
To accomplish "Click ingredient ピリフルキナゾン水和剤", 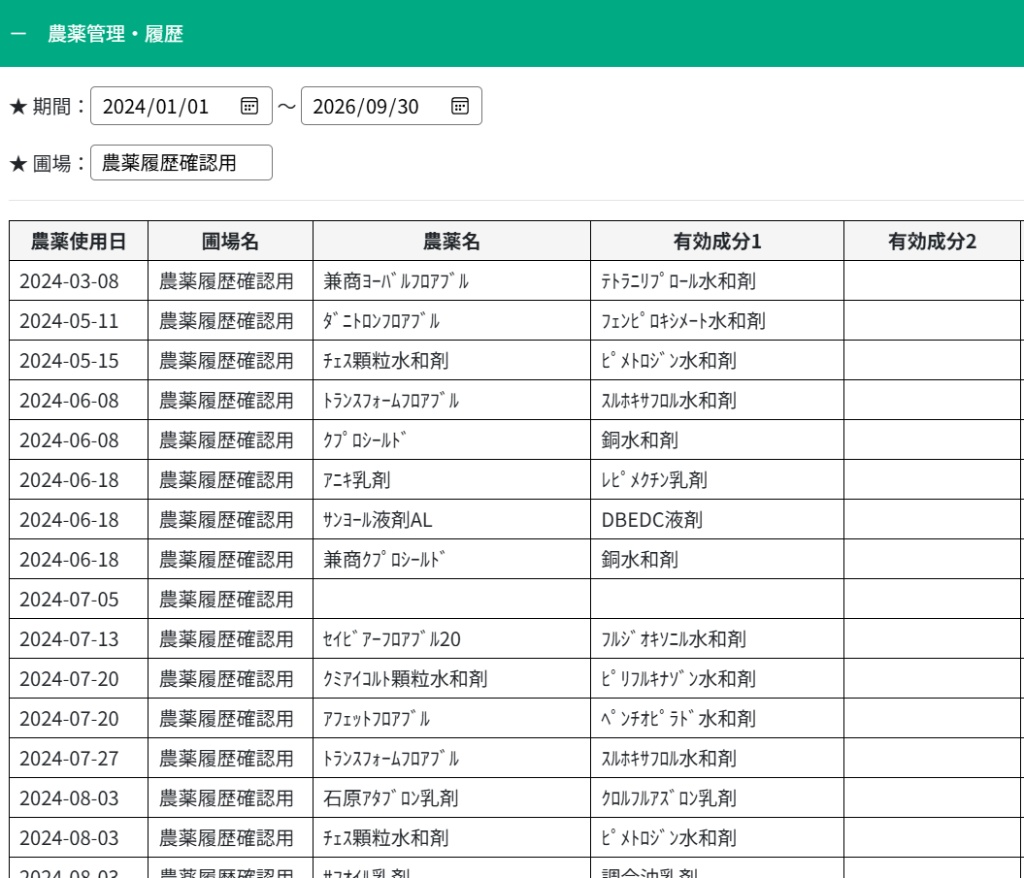I will tap(679, 679).
